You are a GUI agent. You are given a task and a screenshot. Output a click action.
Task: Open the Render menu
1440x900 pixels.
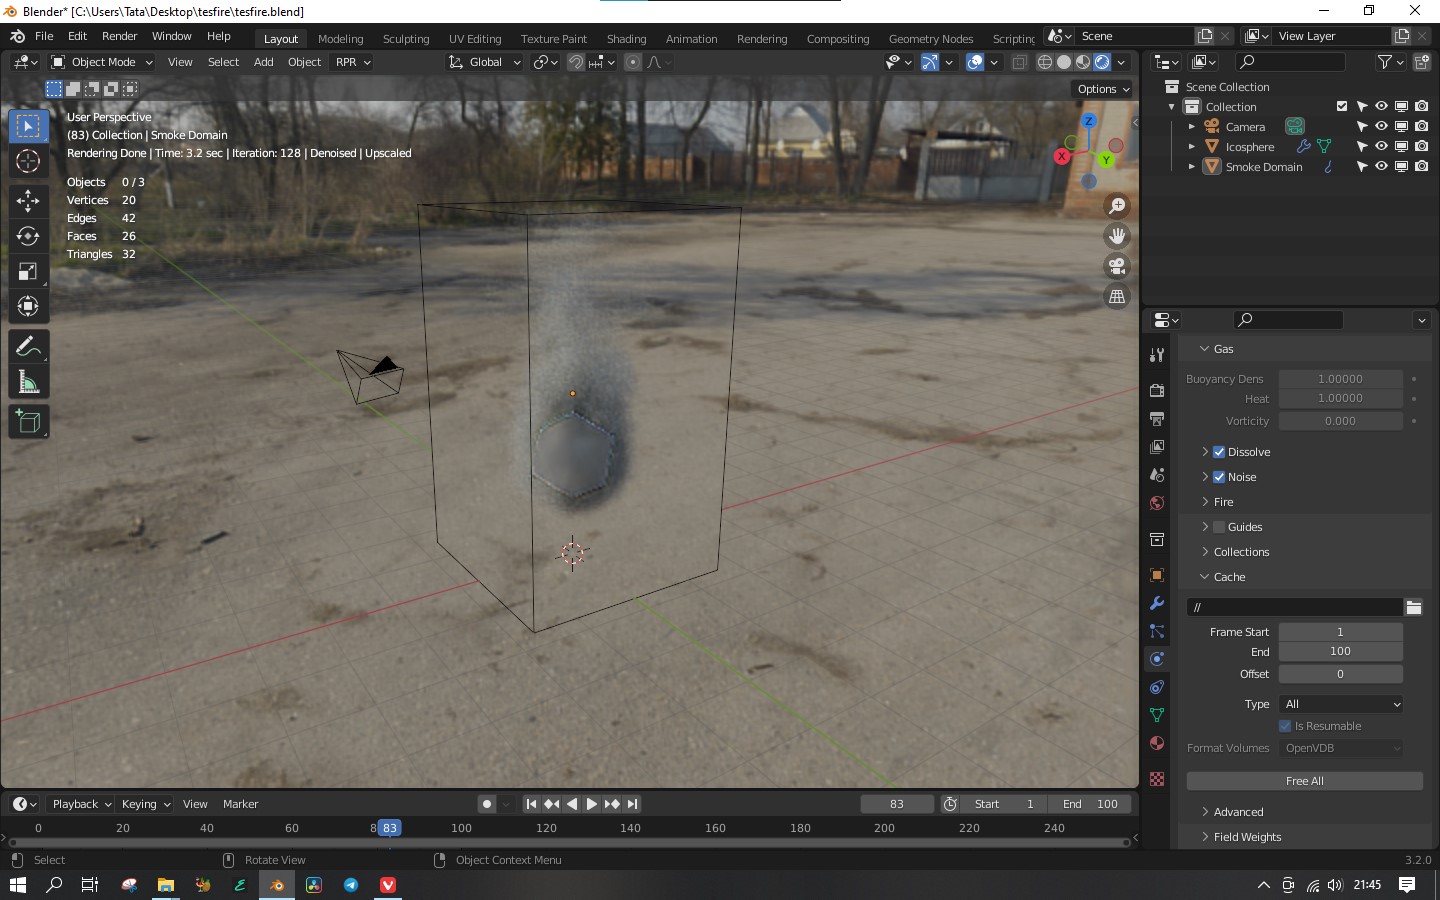120,36
